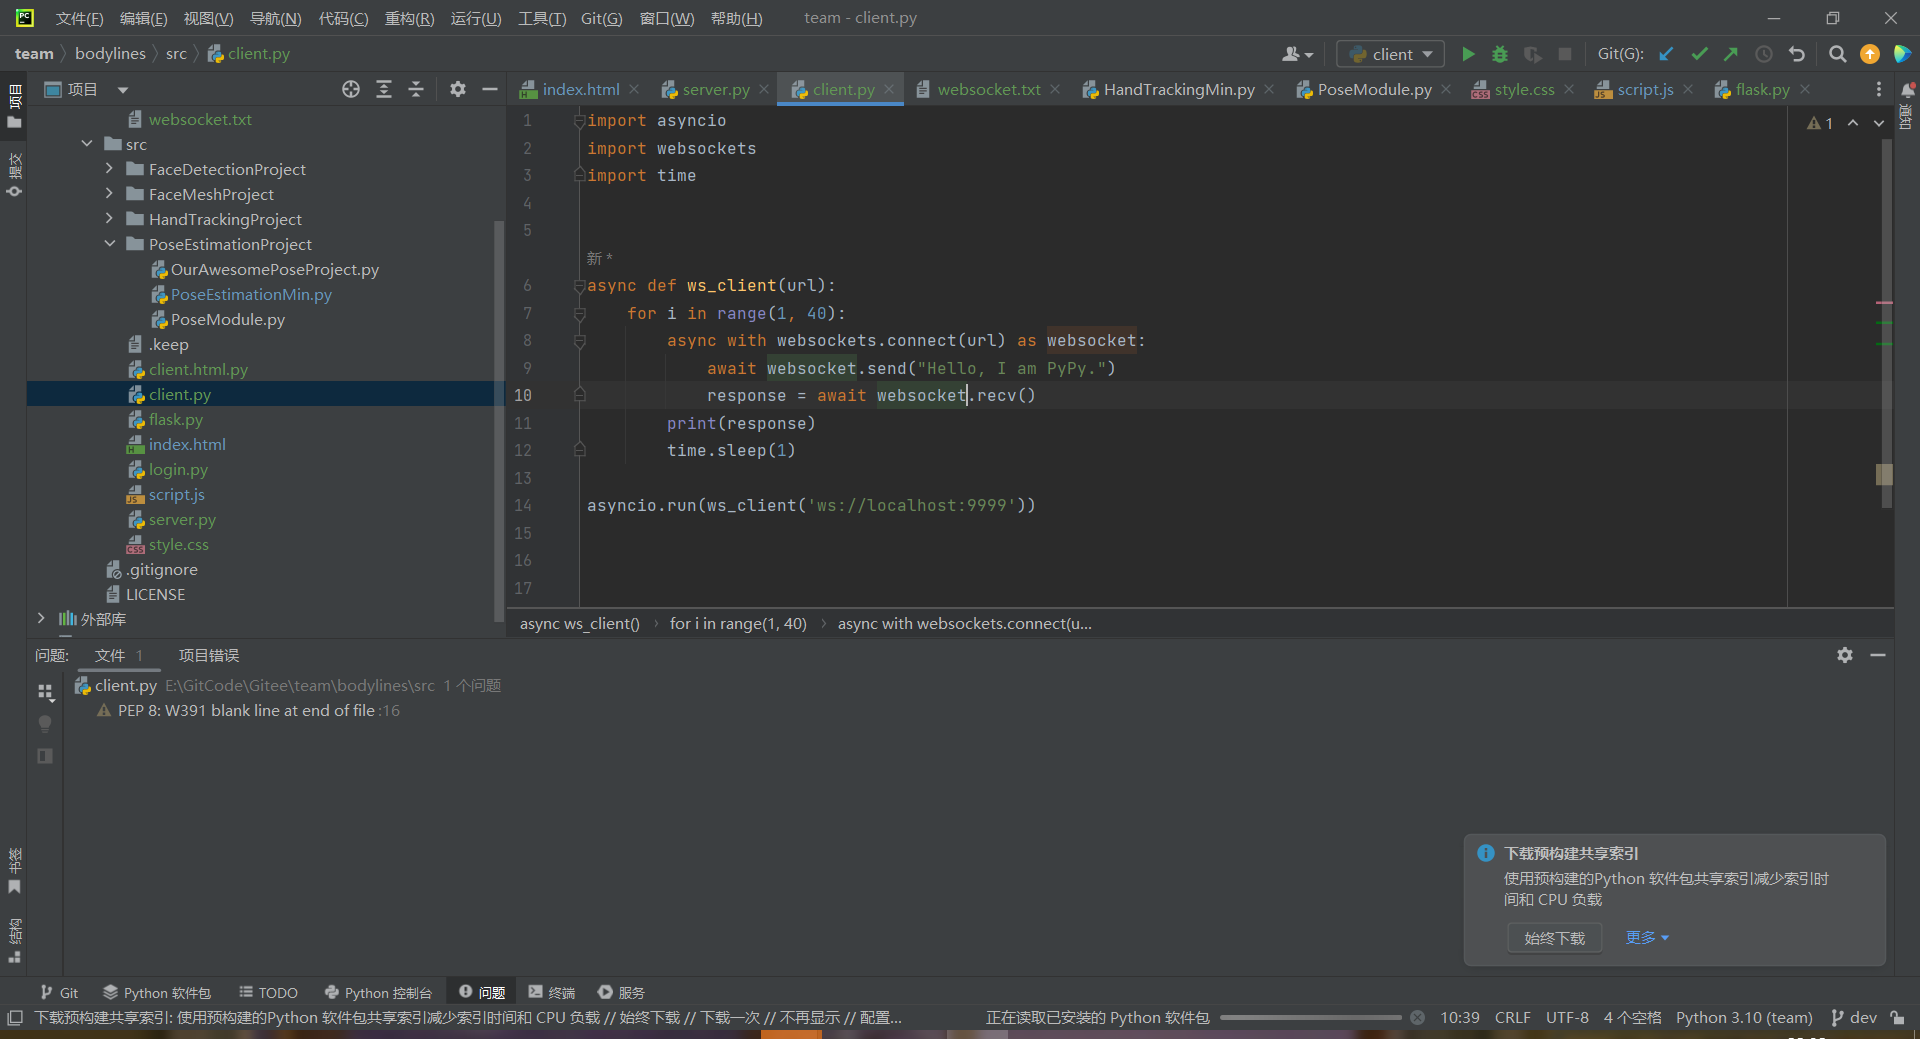Click the UTF-8 encoding selector
The width and height of the screenshot is (1920, 1039).
(1567, 1017)
